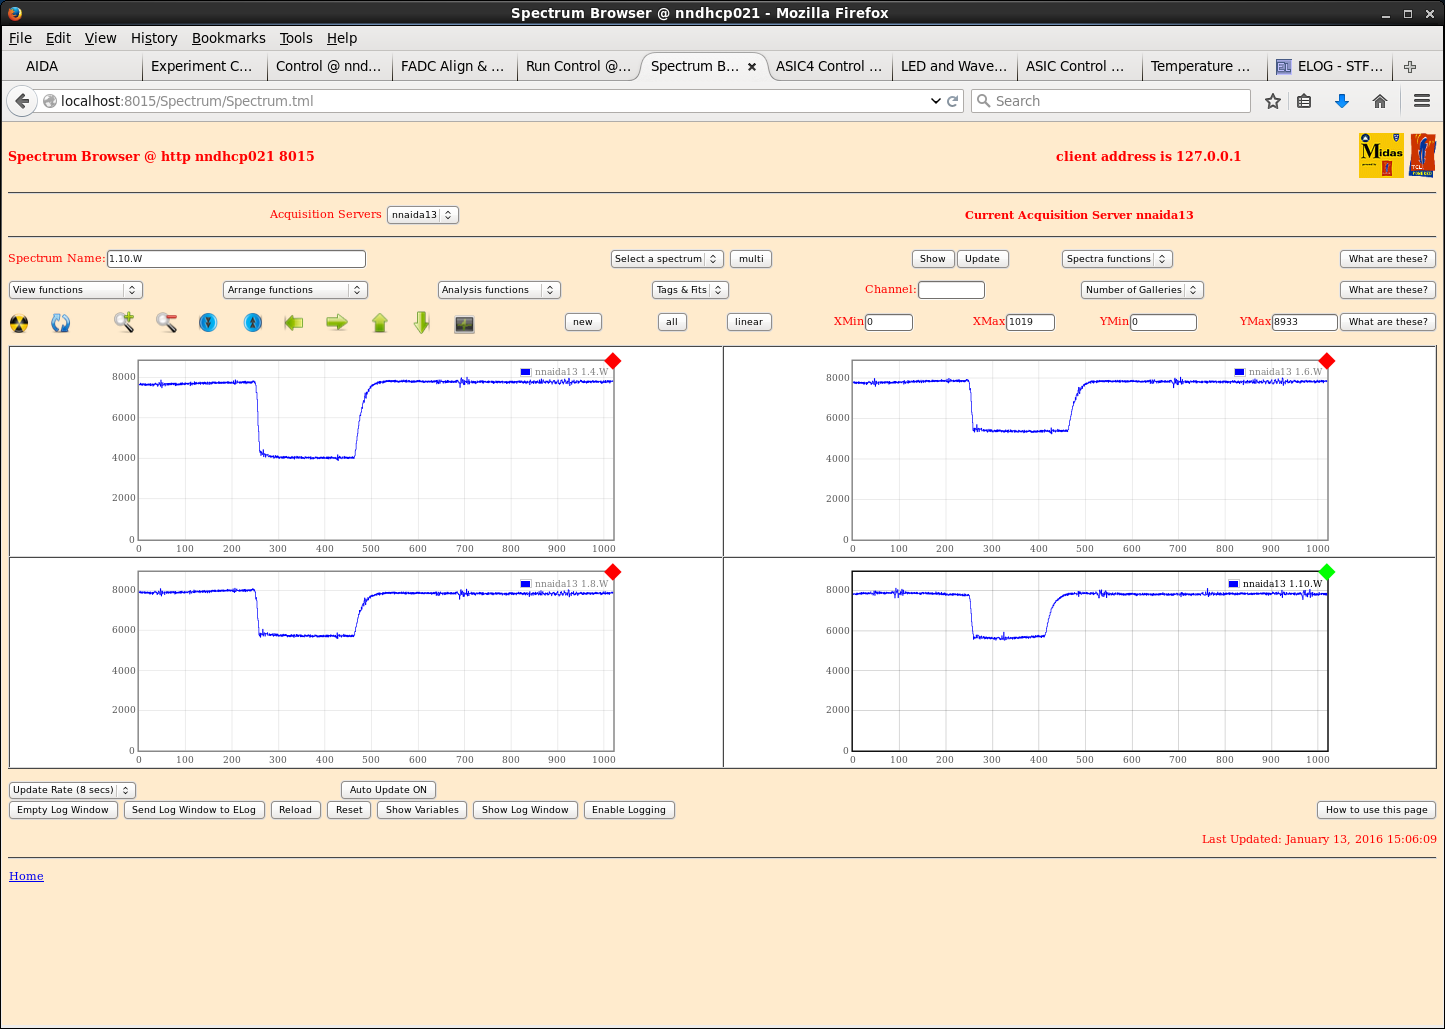The image size is (1445, 1029).
Task: Click the Firefox back arrow button
Action: tap(22, 101)
